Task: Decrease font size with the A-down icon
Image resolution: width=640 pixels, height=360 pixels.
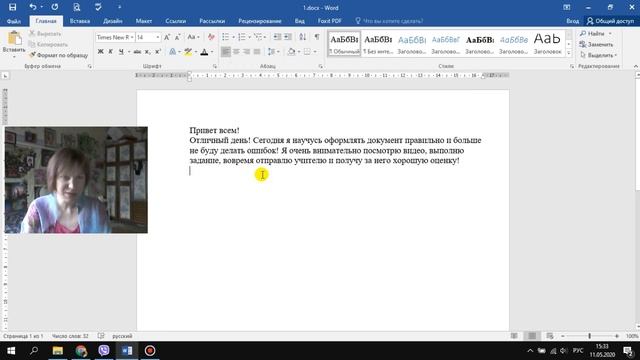Action: (178, 37)
